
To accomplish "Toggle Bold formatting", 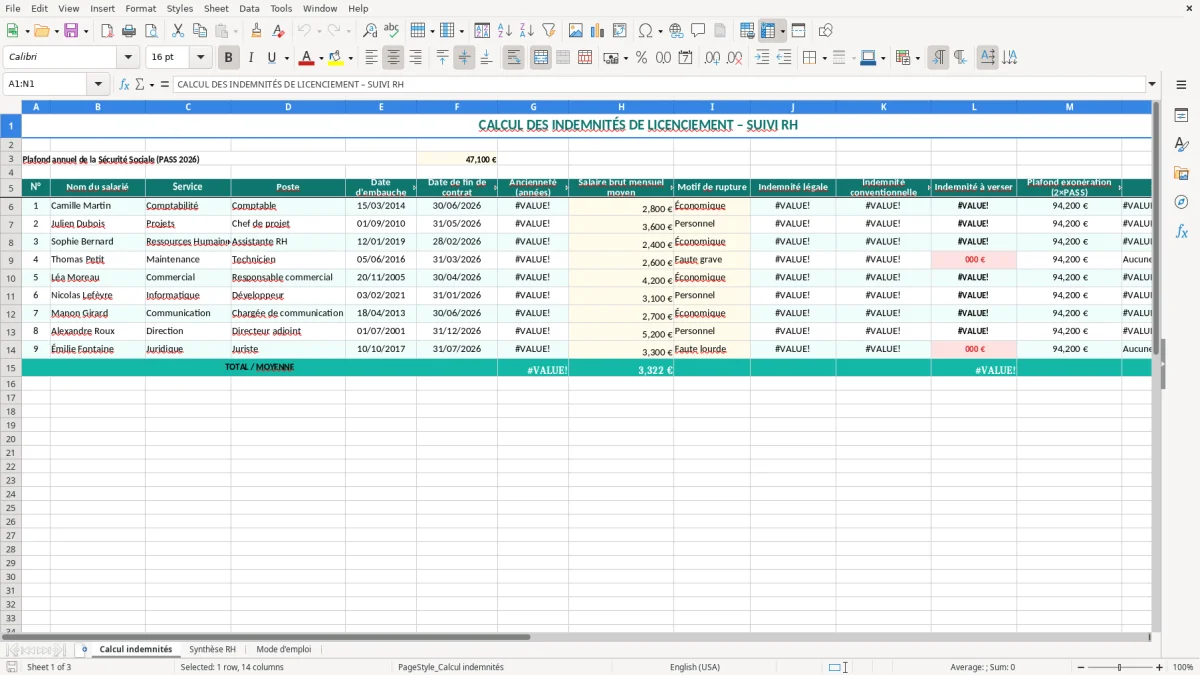I will click(229, 58).
